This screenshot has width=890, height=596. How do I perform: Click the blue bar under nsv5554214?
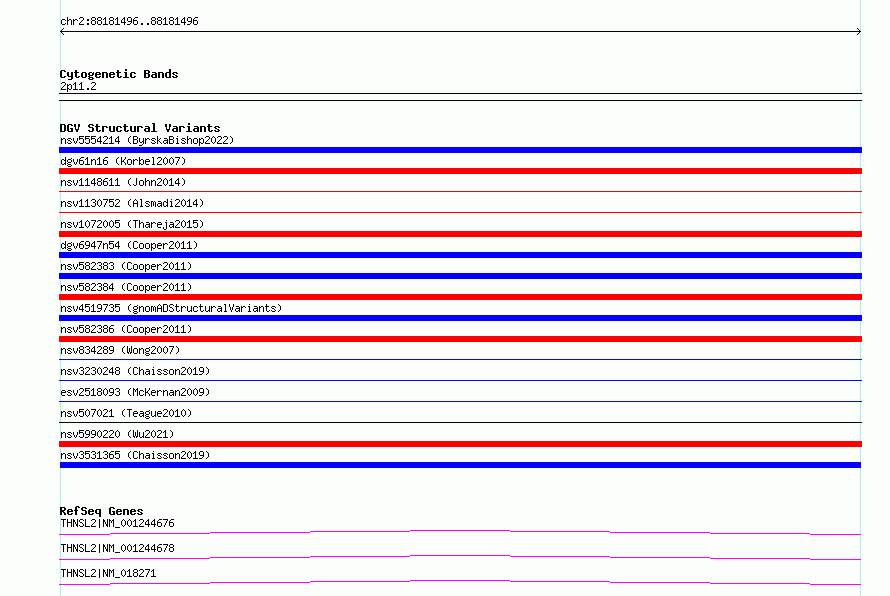[460, 150]
